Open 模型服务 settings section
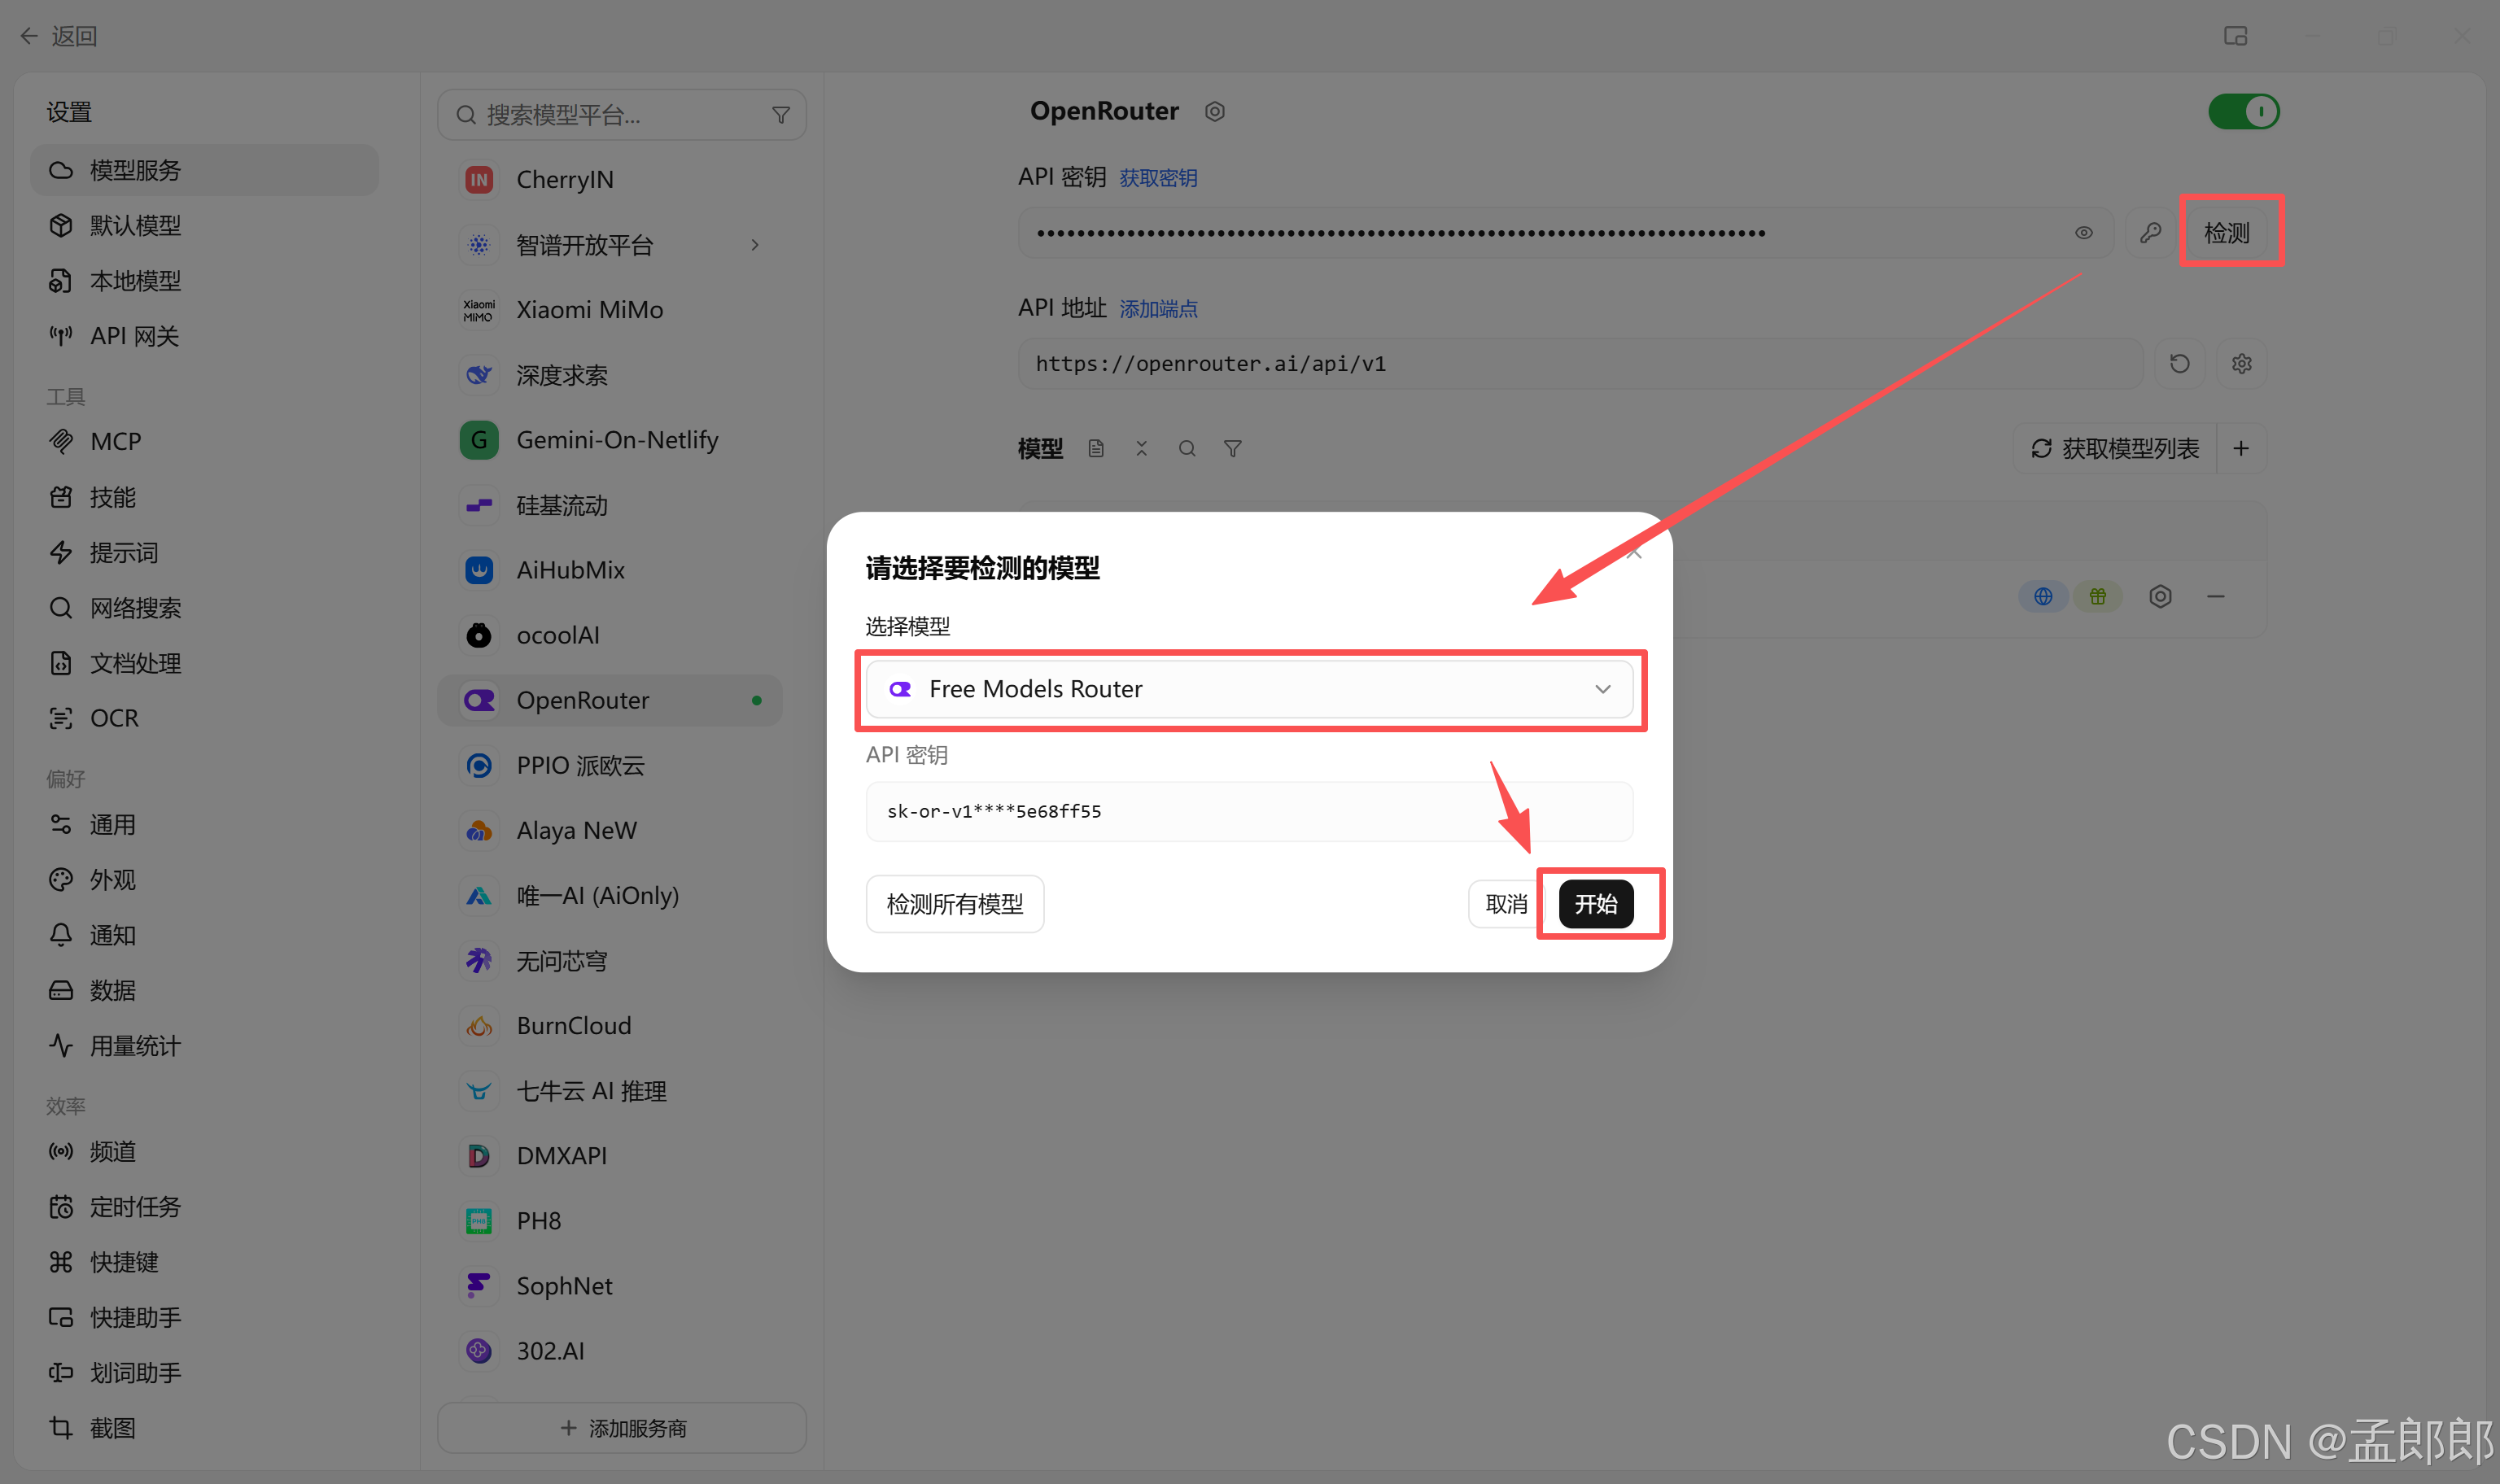The height and width of the screenshot is (1484, 2500). [204, 170]
